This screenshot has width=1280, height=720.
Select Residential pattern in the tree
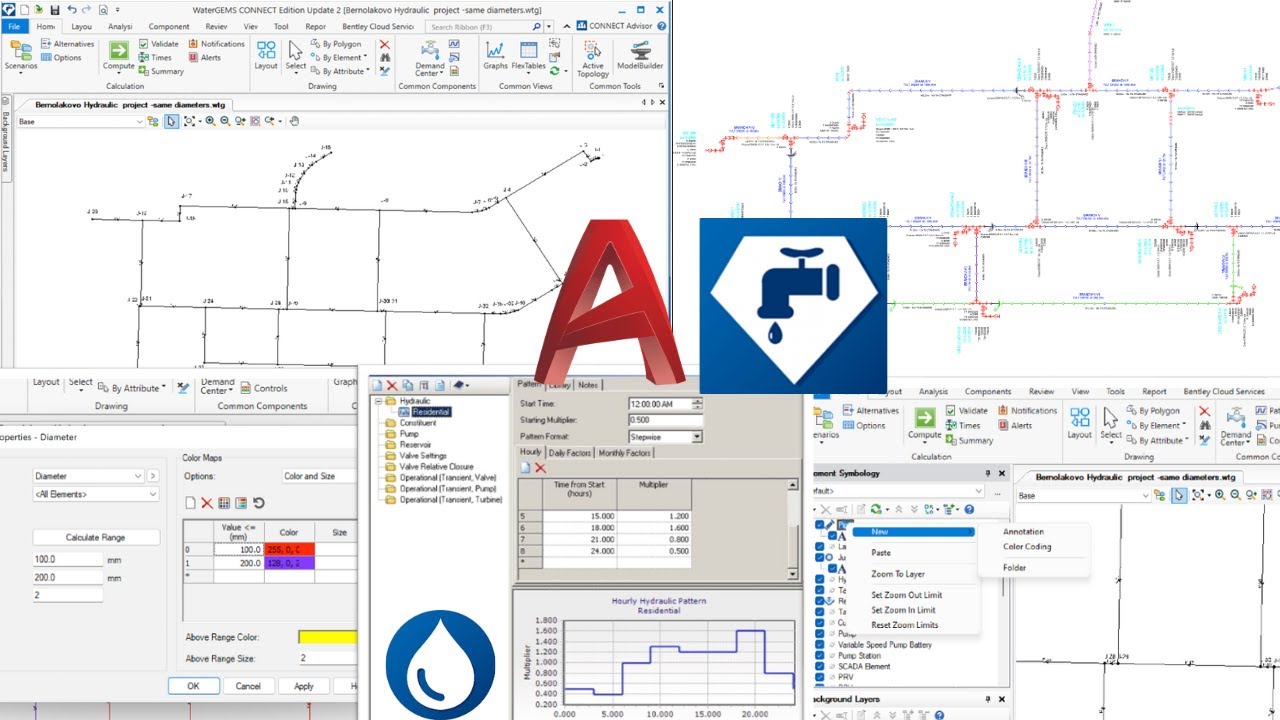[x=430, y=411]
